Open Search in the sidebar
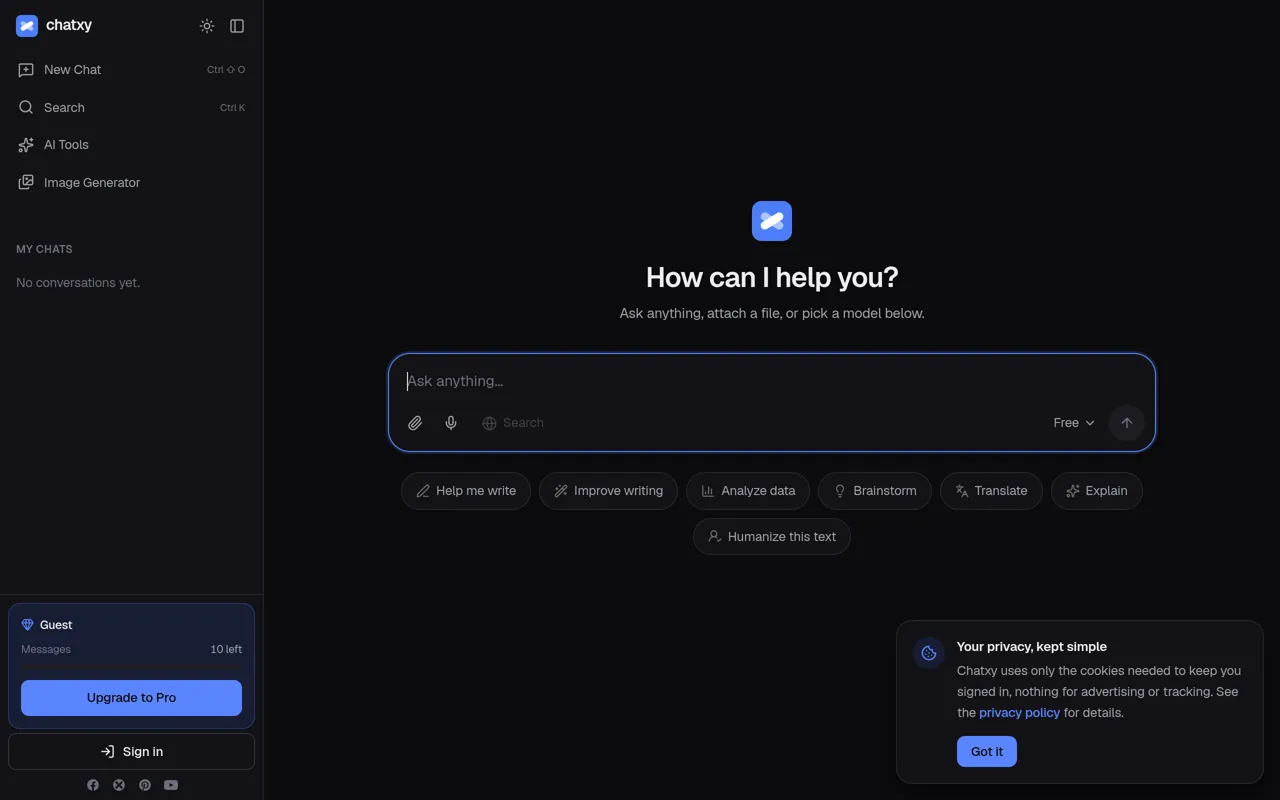This screenshot has height=800, width=1280. [x=131, y=108]
